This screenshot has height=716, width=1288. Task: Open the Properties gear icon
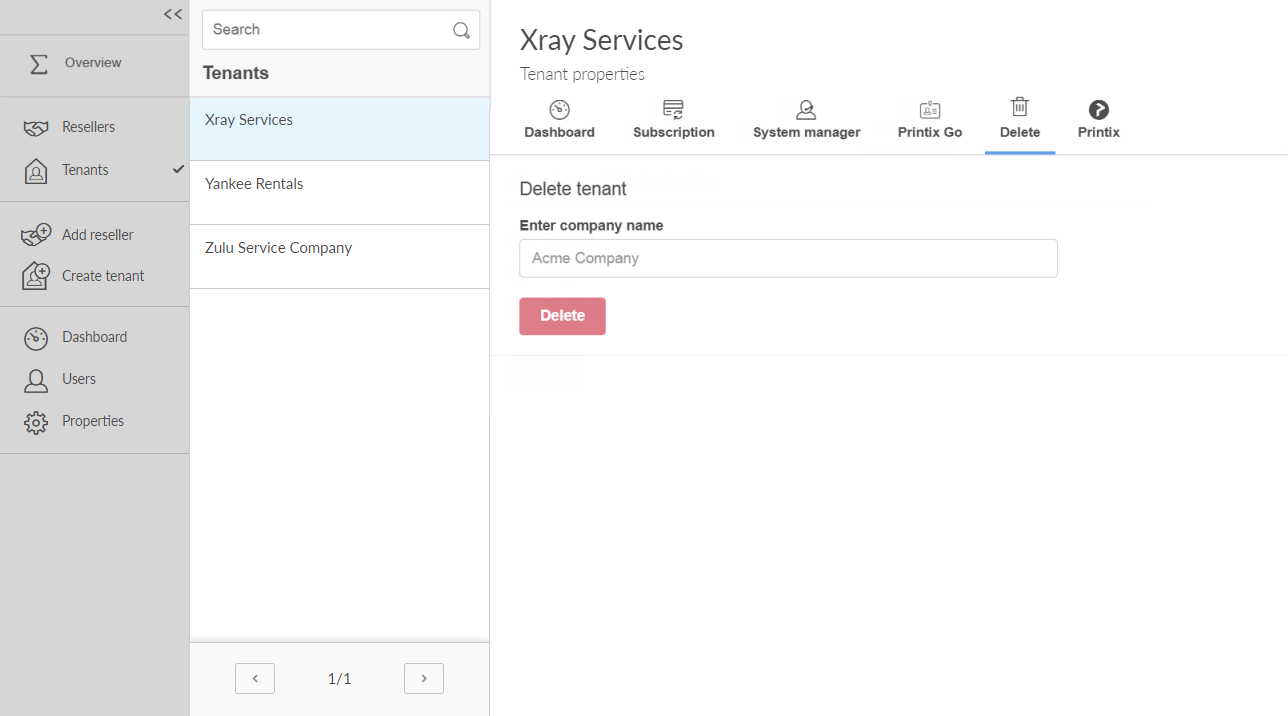point(36,422)
